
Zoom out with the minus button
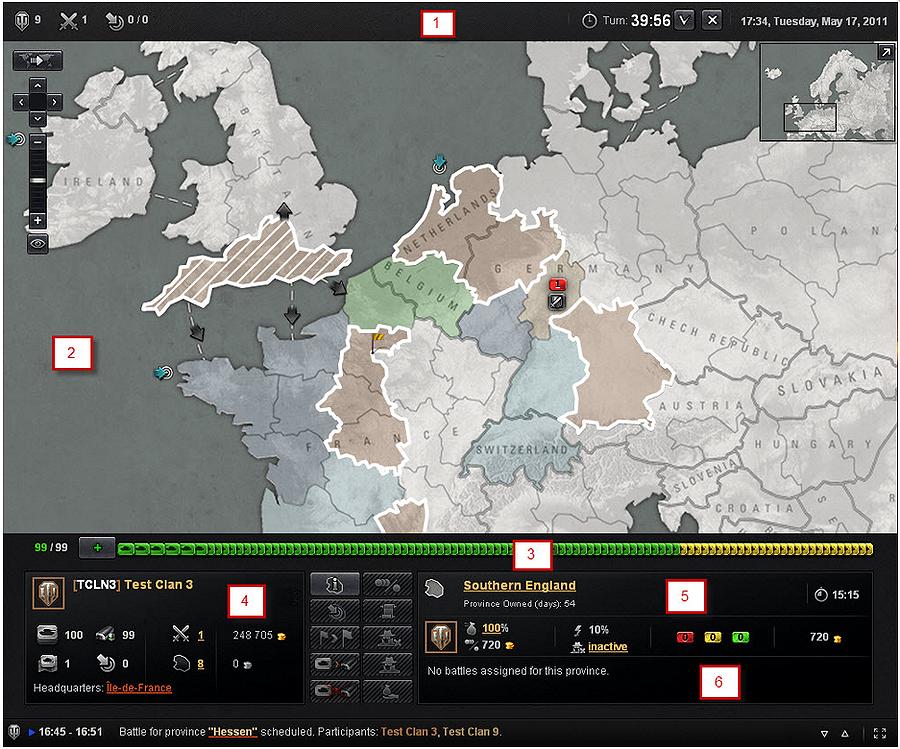point(37,143)
